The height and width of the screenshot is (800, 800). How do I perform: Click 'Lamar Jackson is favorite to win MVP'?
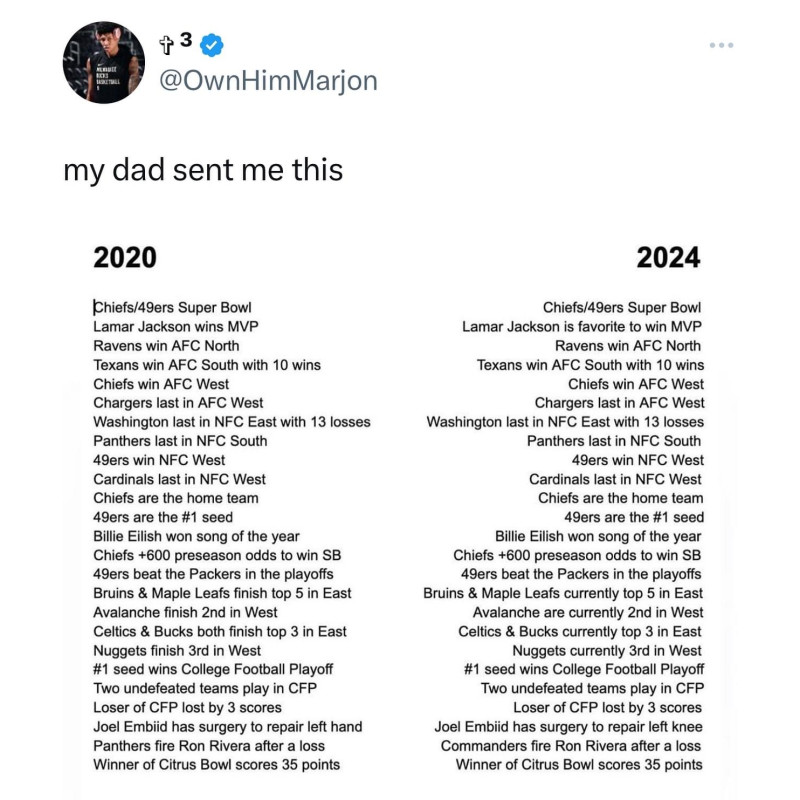[x=582, y=327]
